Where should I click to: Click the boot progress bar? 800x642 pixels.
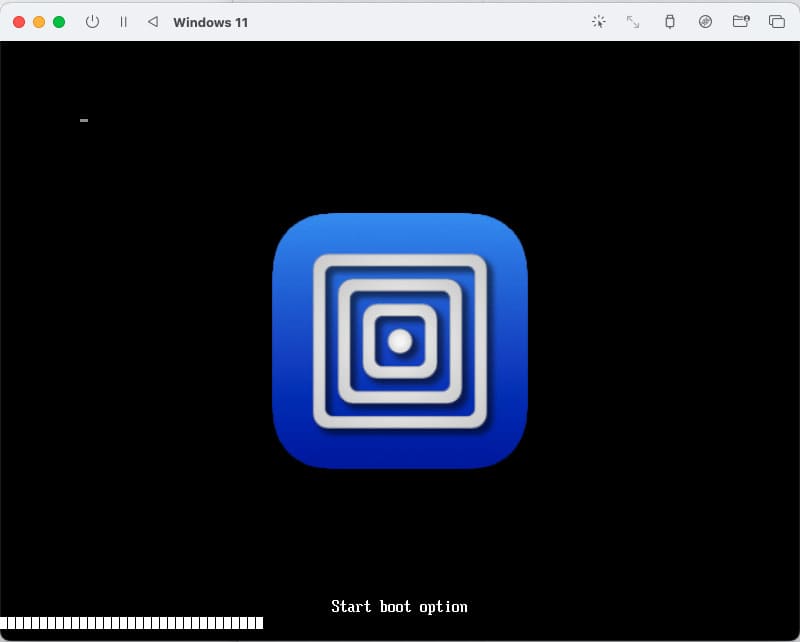pyautogui.click(x=132, y=623)
